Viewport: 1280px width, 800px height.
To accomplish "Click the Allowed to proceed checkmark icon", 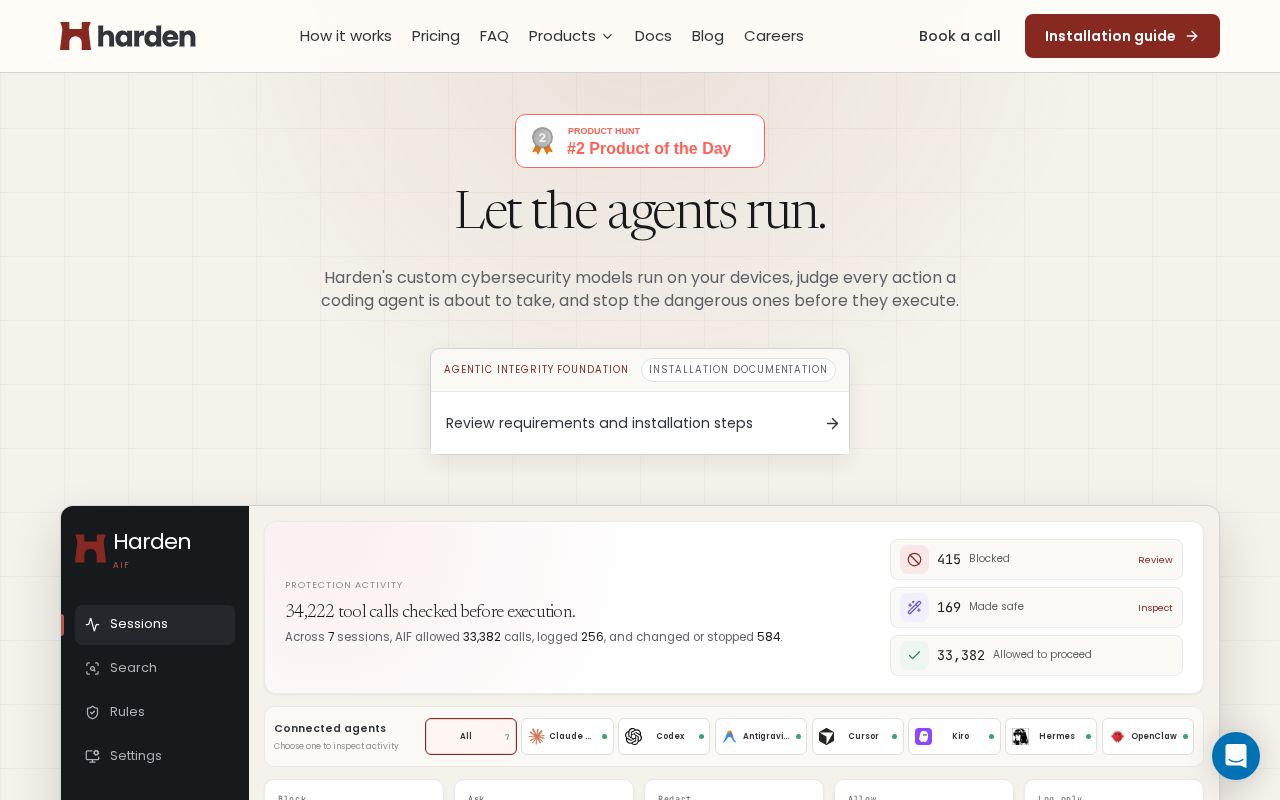I will [x=914, y=655].
